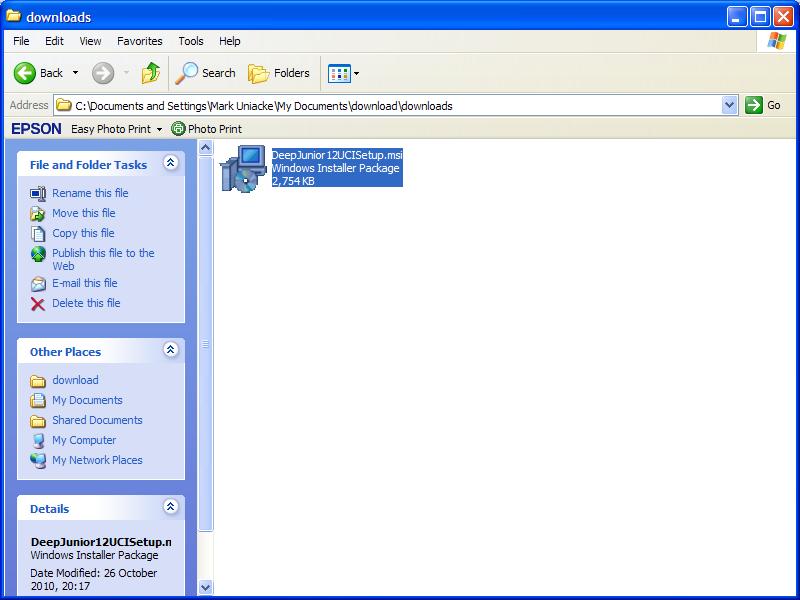Collapse the Details panel
Screen dimensions: 800x600
[170, 507]
